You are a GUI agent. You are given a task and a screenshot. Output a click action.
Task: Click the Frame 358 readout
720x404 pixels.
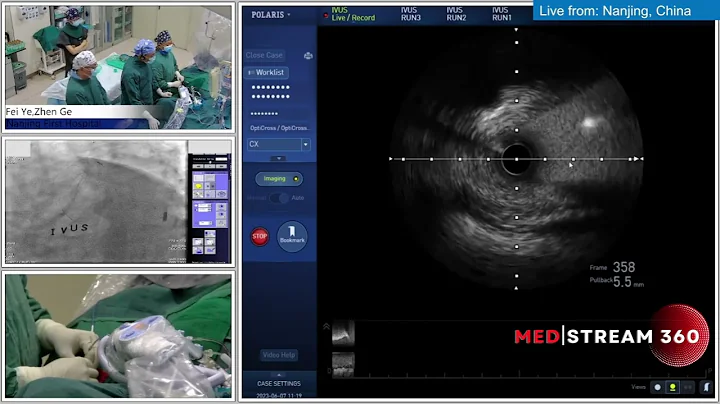(x=613, y=267)
